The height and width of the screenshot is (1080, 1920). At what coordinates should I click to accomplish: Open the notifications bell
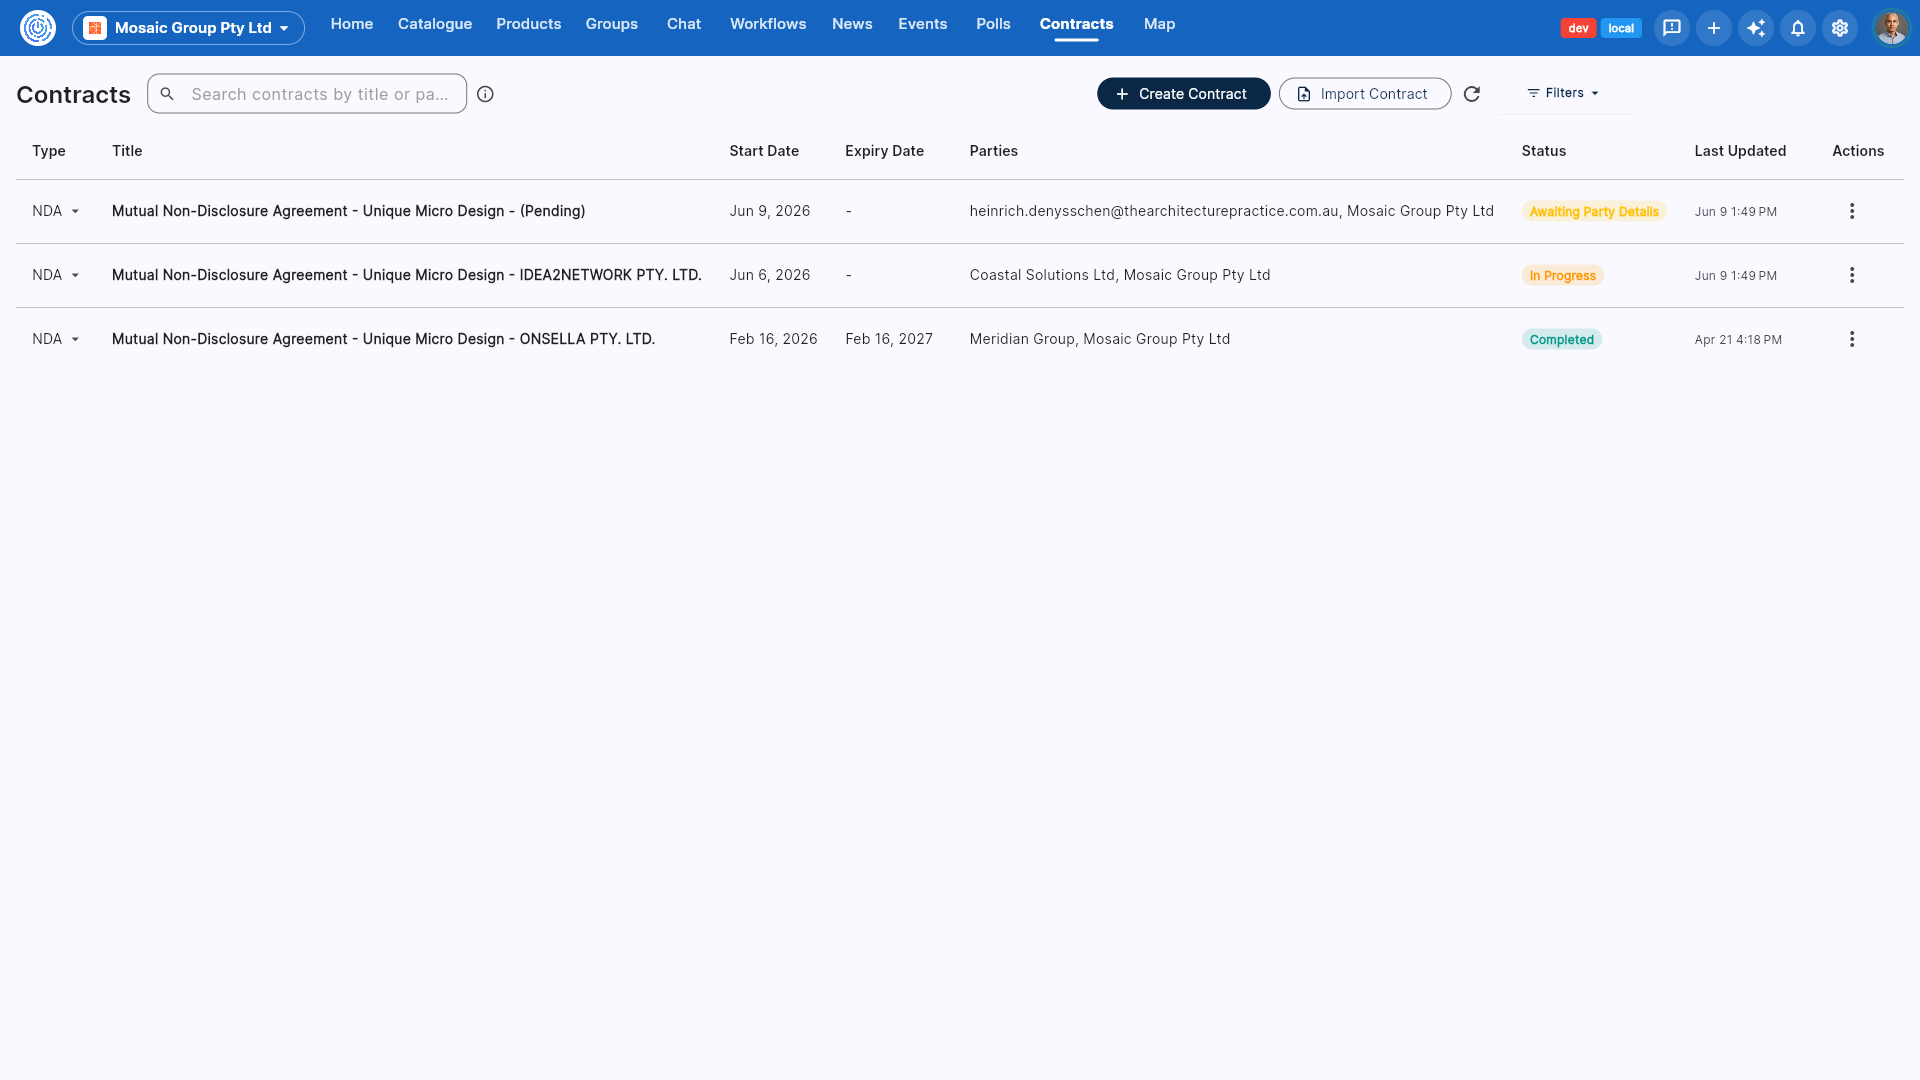(1797, 28)
